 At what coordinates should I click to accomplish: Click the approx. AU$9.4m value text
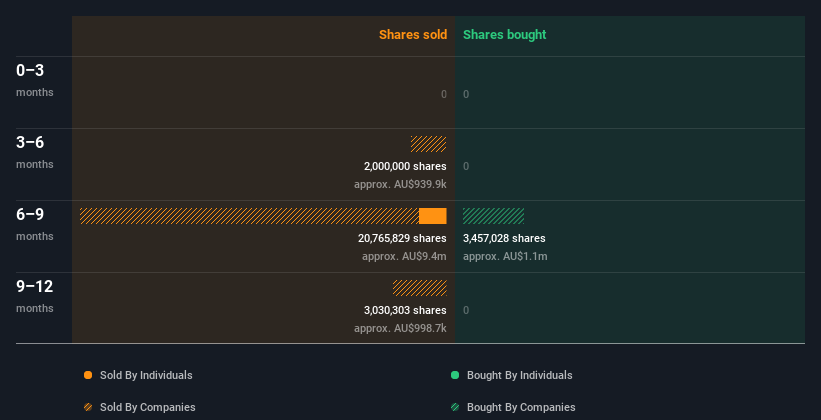coord(404,256)
